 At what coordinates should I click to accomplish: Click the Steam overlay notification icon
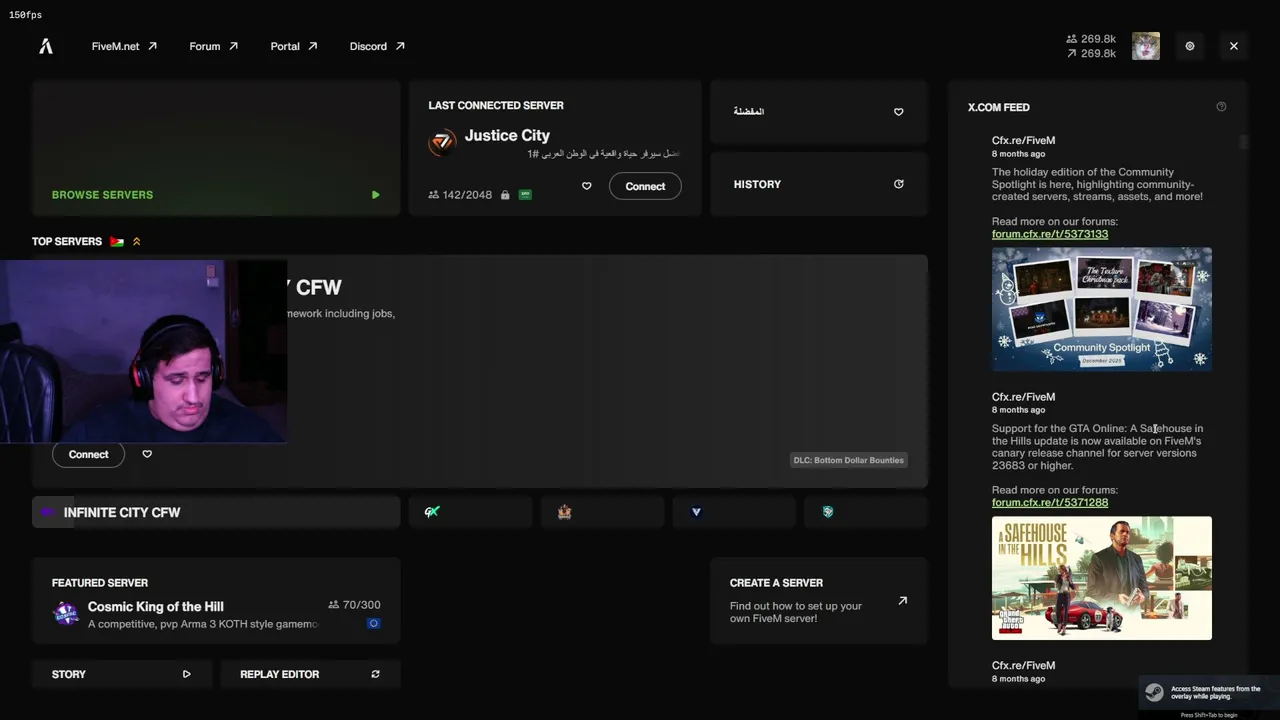[x=1154, y=692]
